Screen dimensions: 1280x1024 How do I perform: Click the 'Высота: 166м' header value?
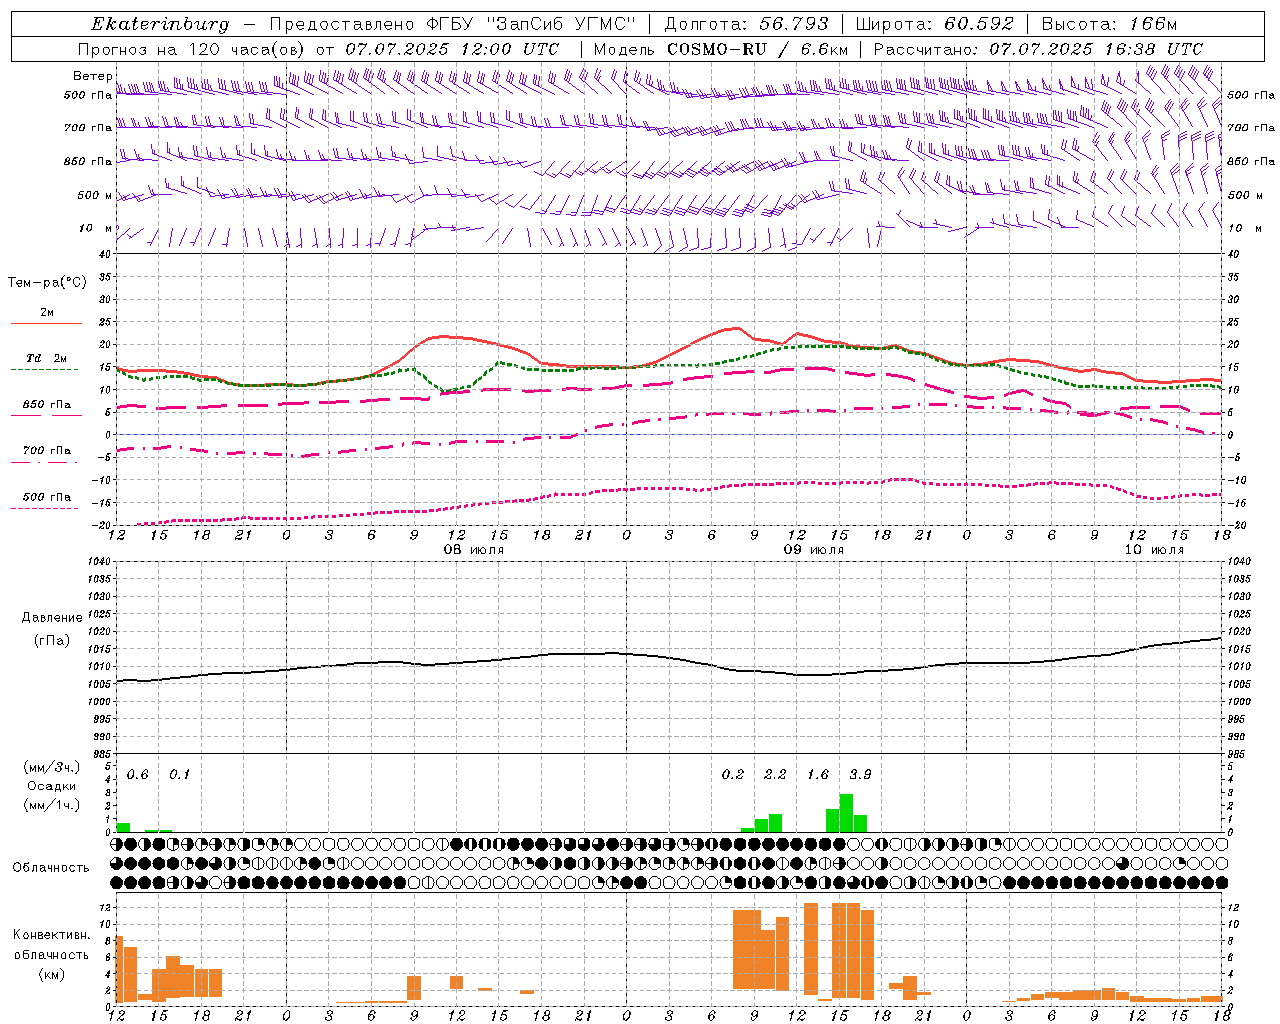coord(1110,24)
